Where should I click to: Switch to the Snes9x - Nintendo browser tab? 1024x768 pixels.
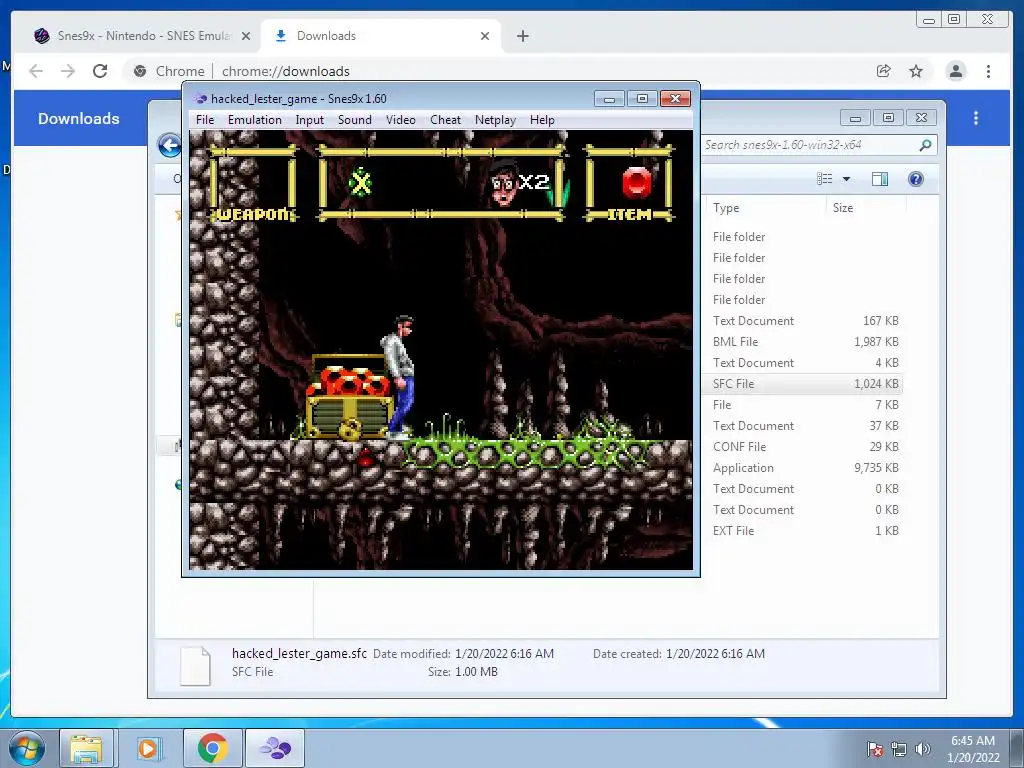(142, 36)
